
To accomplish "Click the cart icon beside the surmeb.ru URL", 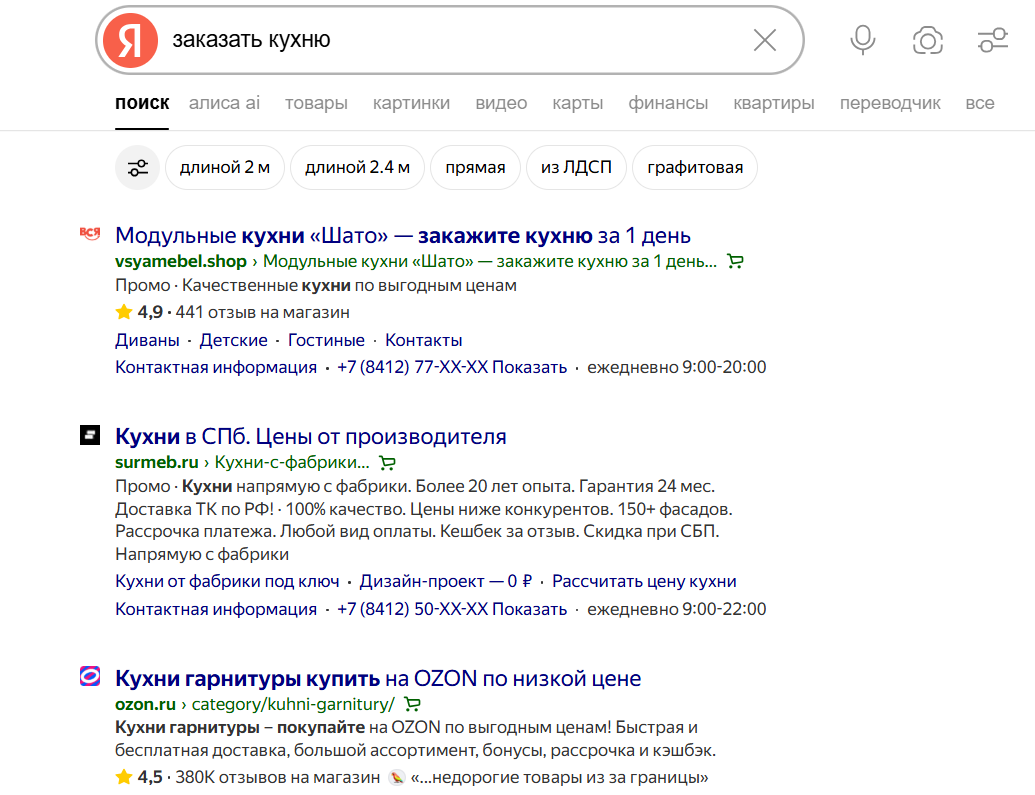I will pyautogui.click(x=387, y=463).
